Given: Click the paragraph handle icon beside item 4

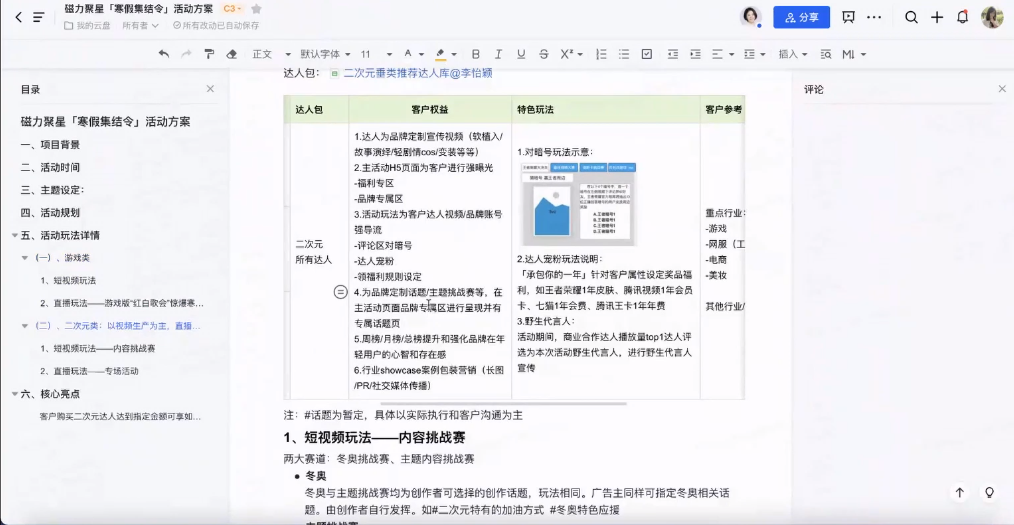Looking at the screenshot, I should (x=340, y=292).
